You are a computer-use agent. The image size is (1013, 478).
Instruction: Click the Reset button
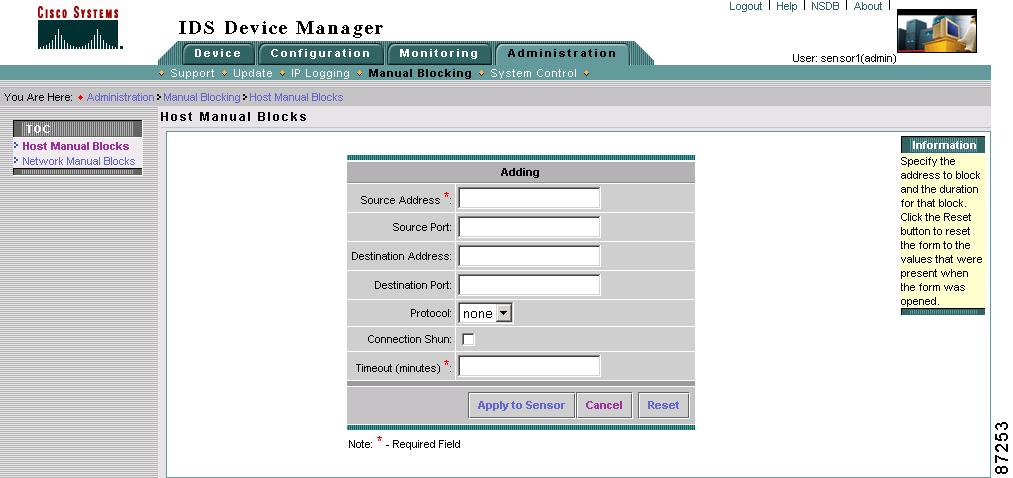click(x=663, y=405)
